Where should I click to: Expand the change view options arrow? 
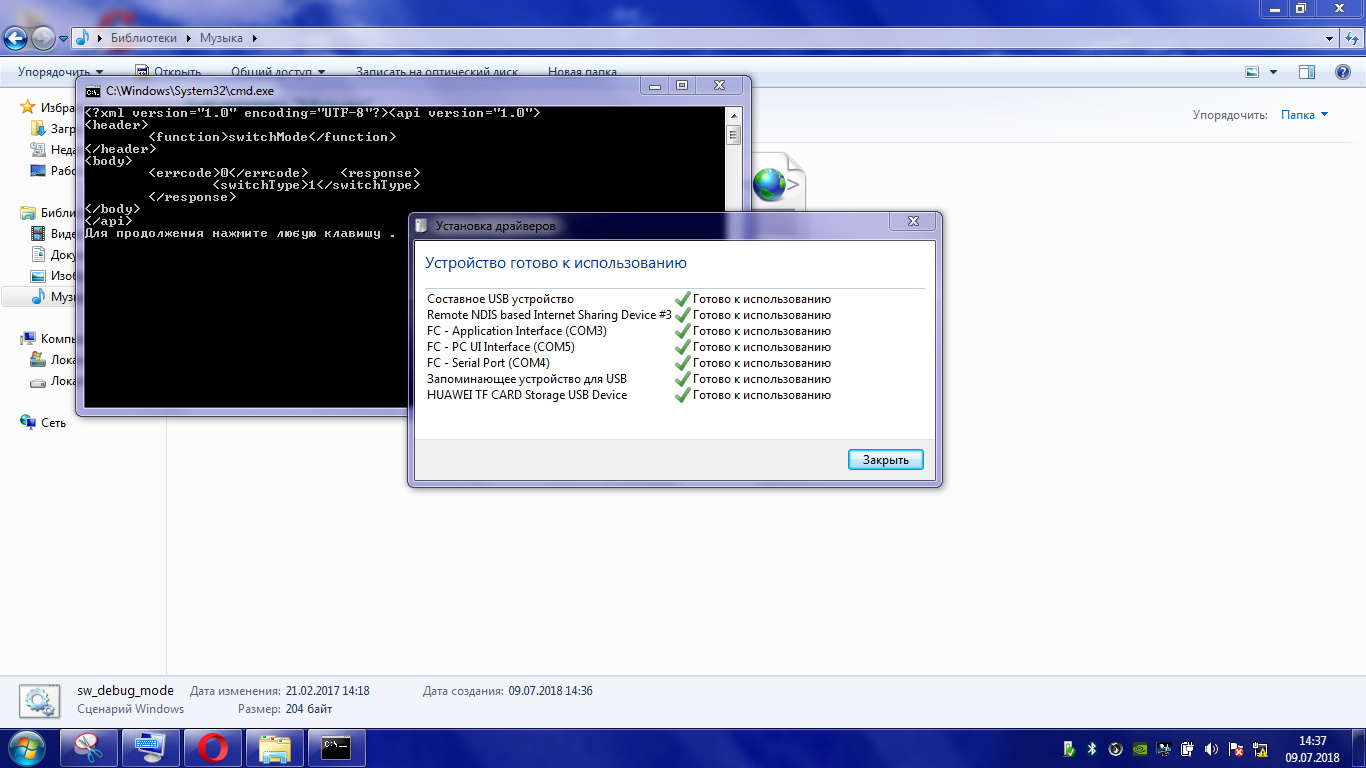pyautogui.click(x=1273, y=72)
